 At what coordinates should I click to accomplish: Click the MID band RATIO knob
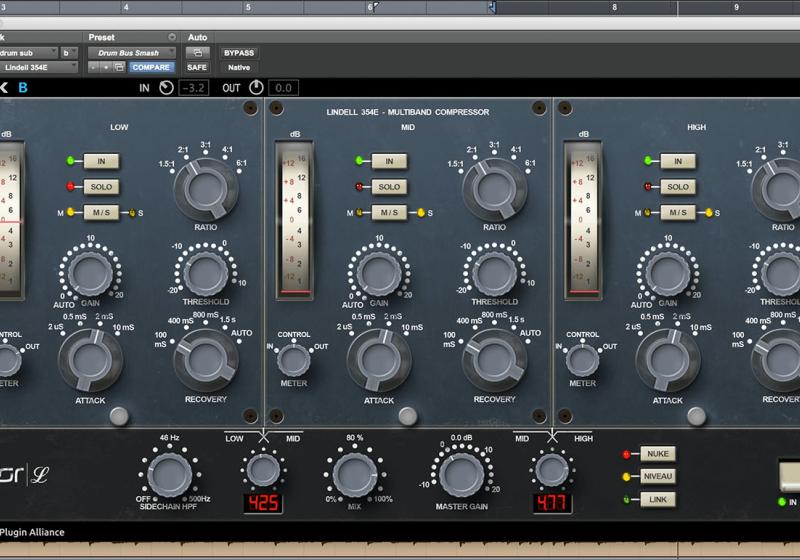pyautogui.click(x=494, y=189)
